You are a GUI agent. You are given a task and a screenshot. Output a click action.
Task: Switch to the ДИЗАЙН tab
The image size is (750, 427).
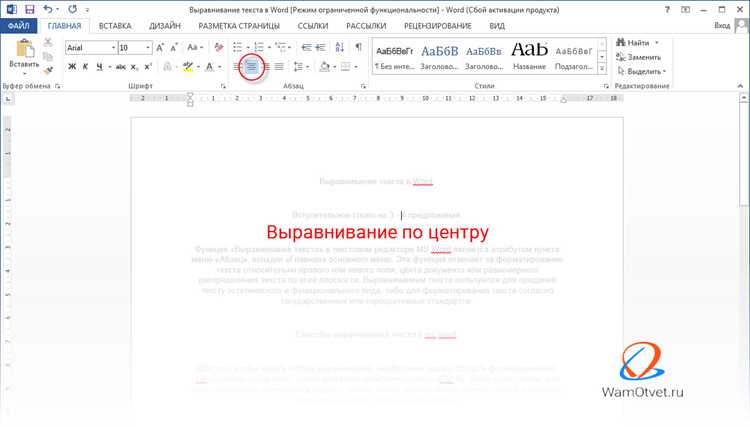(x=165, y=26)
